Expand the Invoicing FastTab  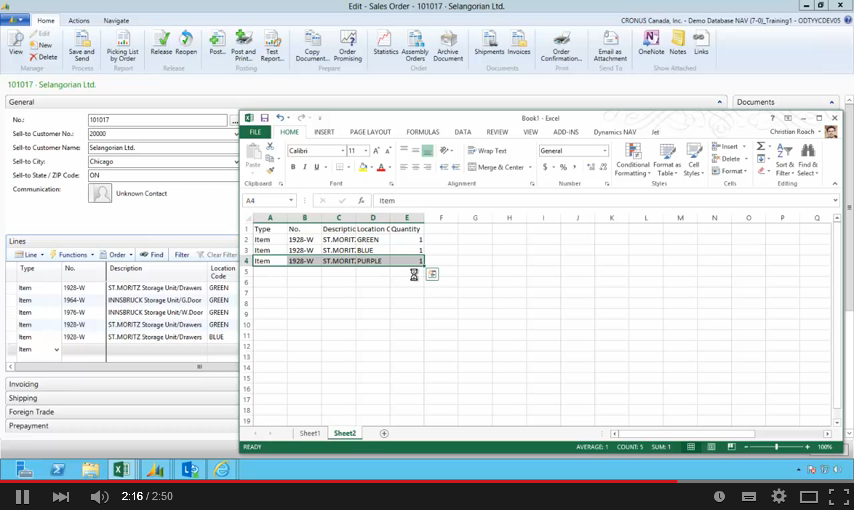(24, 384)
